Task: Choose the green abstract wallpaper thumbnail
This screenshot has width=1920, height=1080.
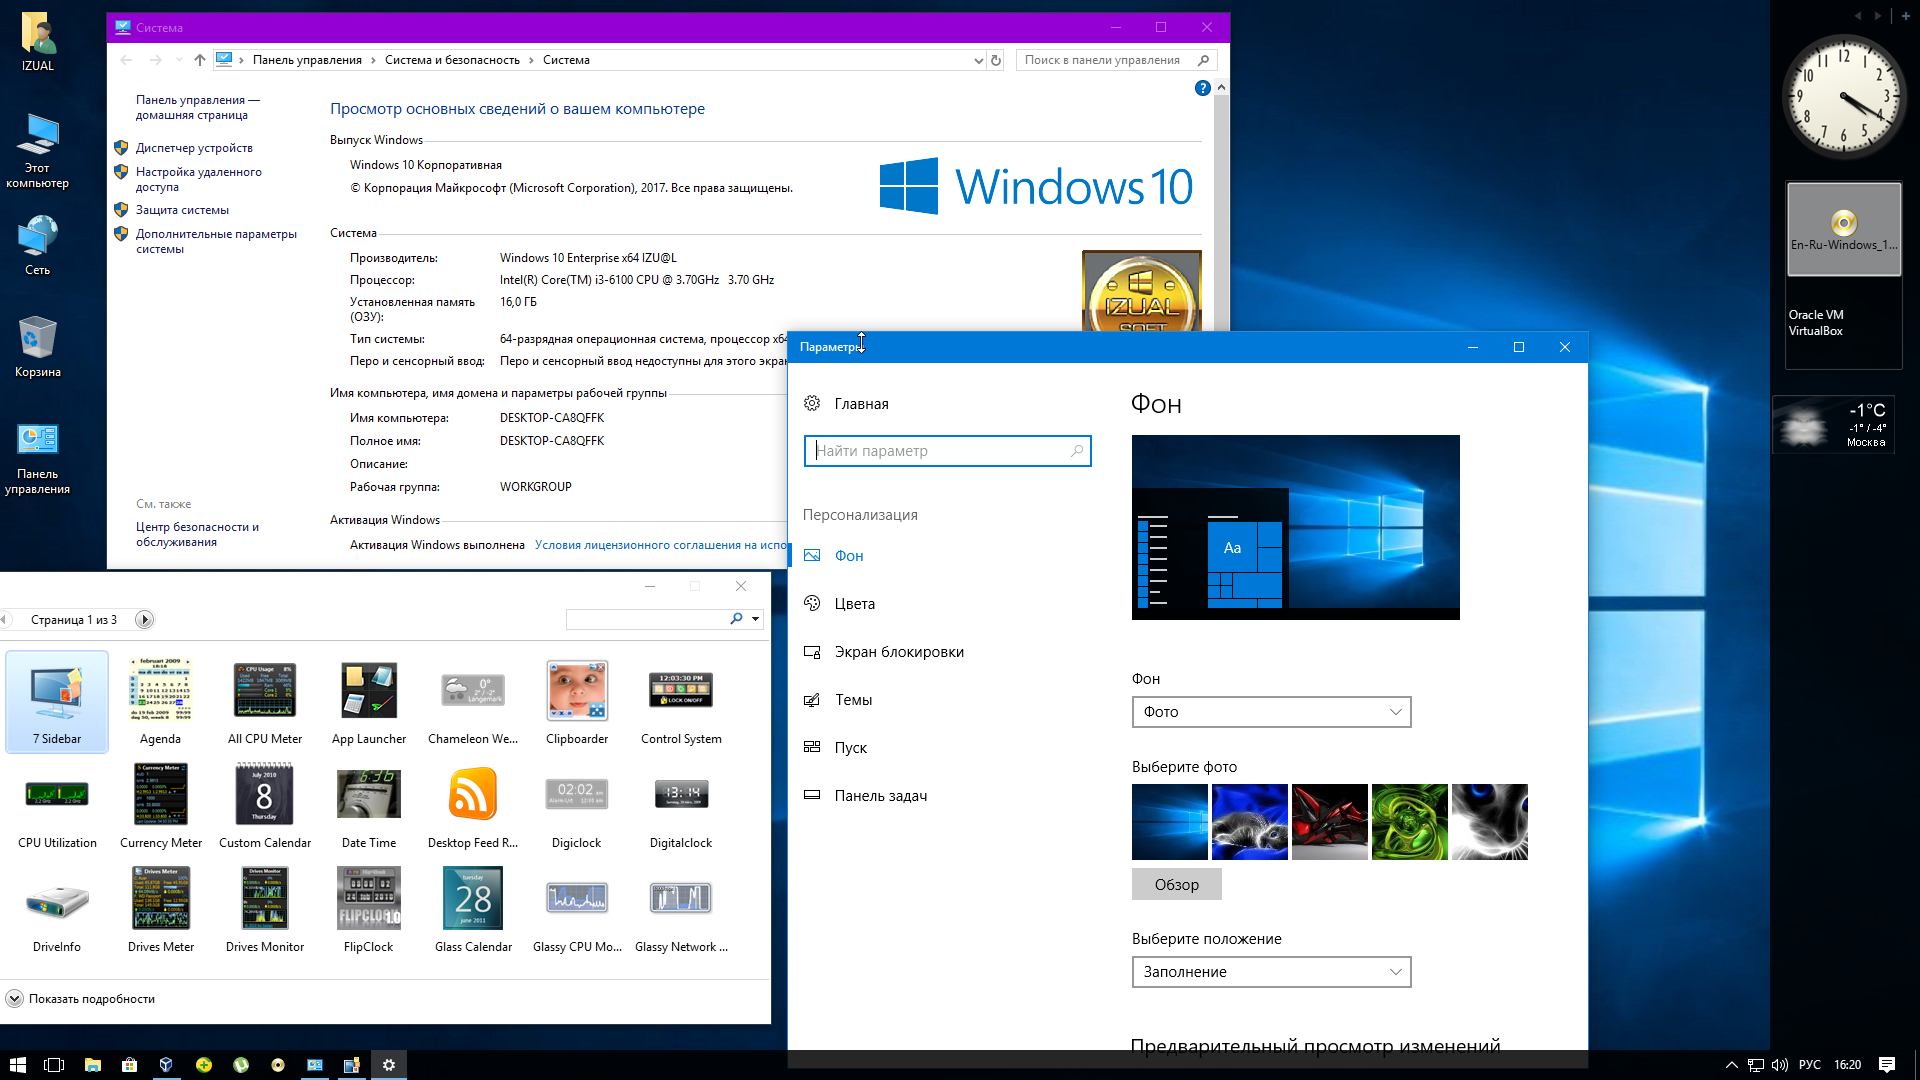Action: point(1409,822)
